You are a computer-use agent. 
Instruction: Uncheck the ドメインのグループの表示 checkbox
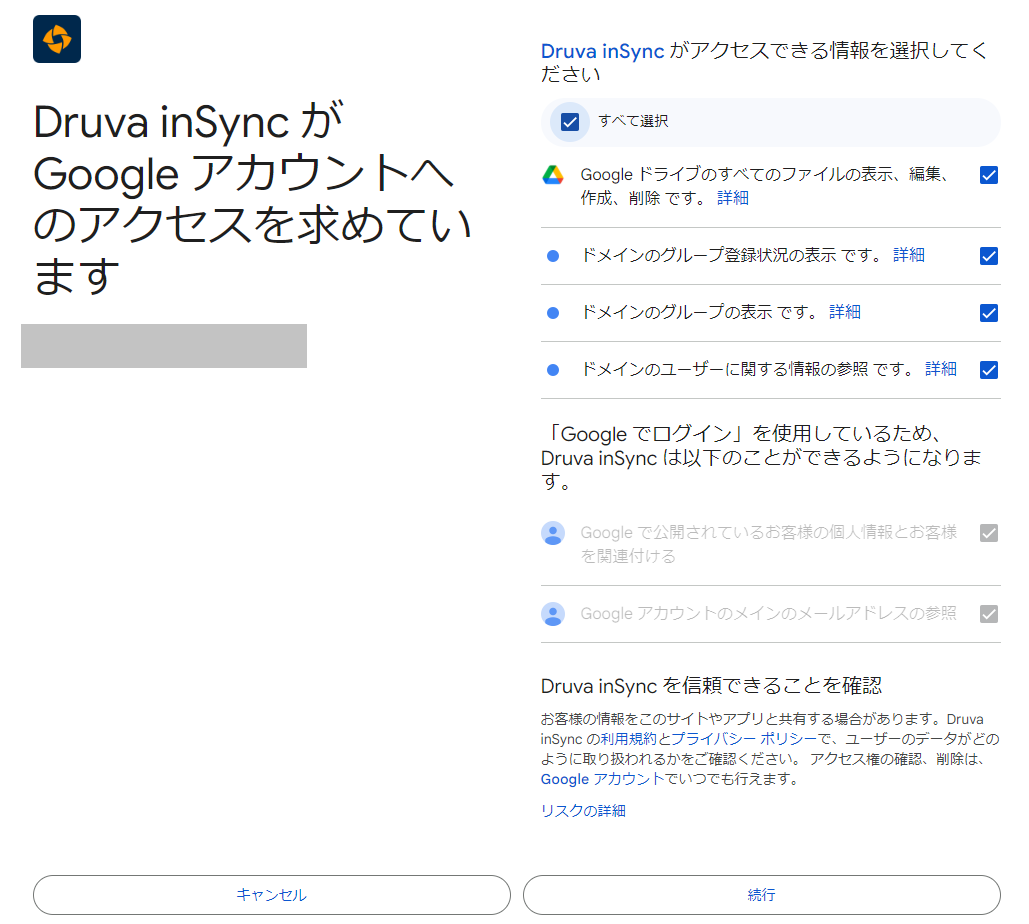[x=988, y=313]
